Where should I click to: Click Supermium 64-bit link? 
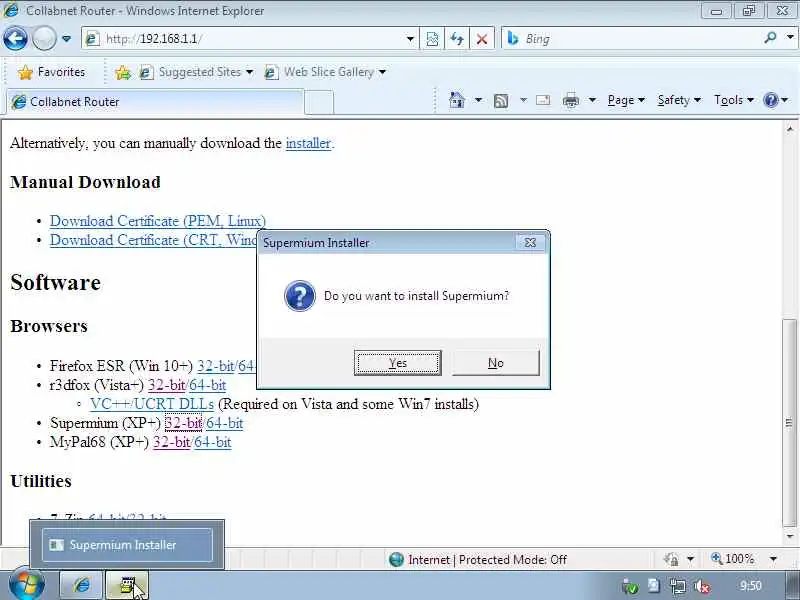(x=224, y=423)
